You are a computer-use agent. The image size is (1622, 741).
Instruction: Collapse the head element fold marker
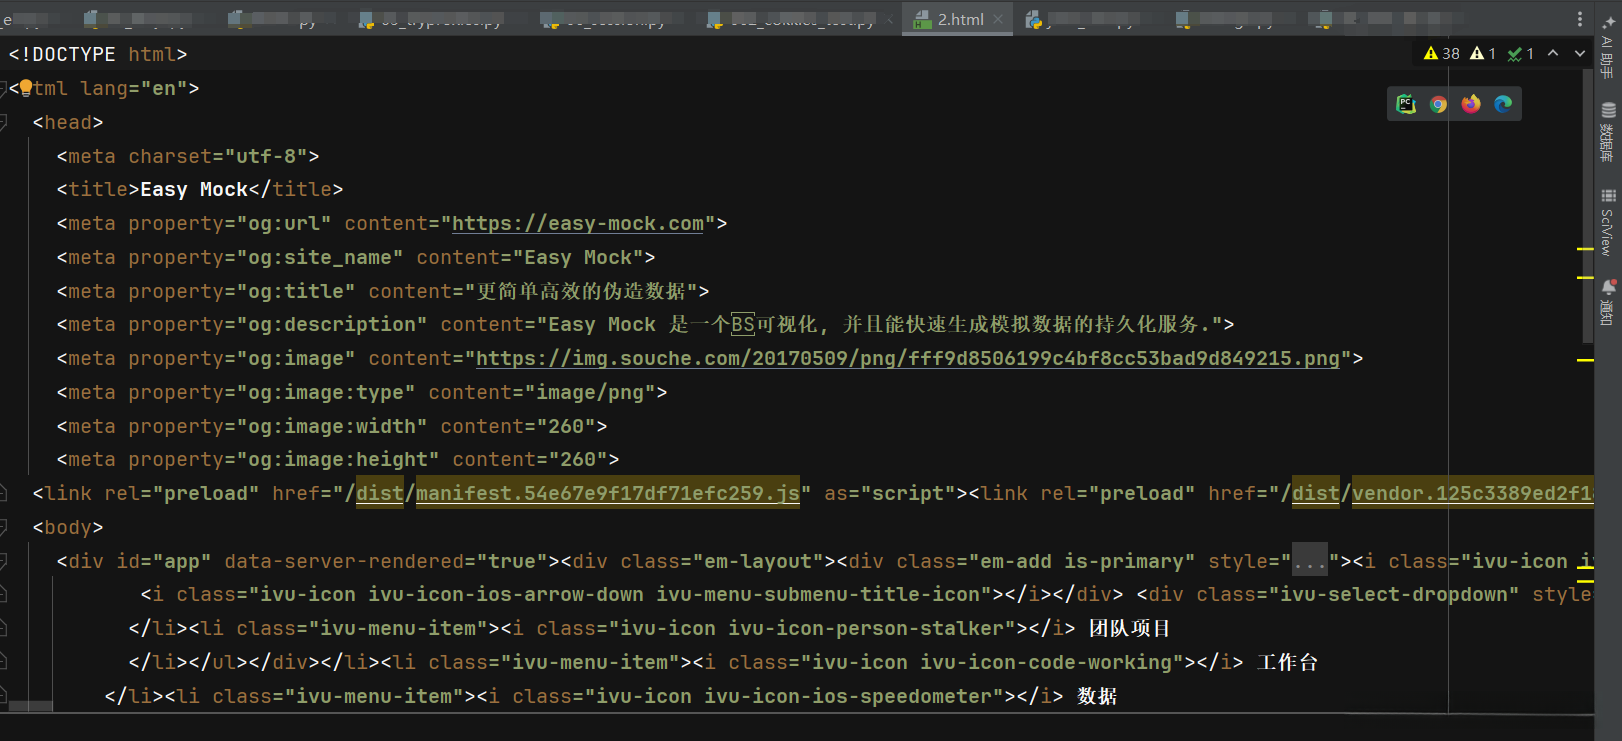click(x=4, y=122)
